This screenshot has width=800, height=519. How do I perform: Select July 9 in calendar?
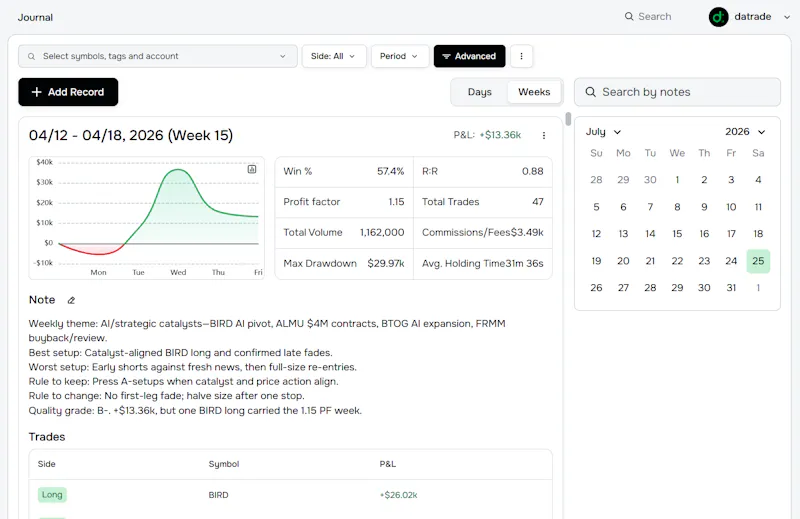click(704, 207)
